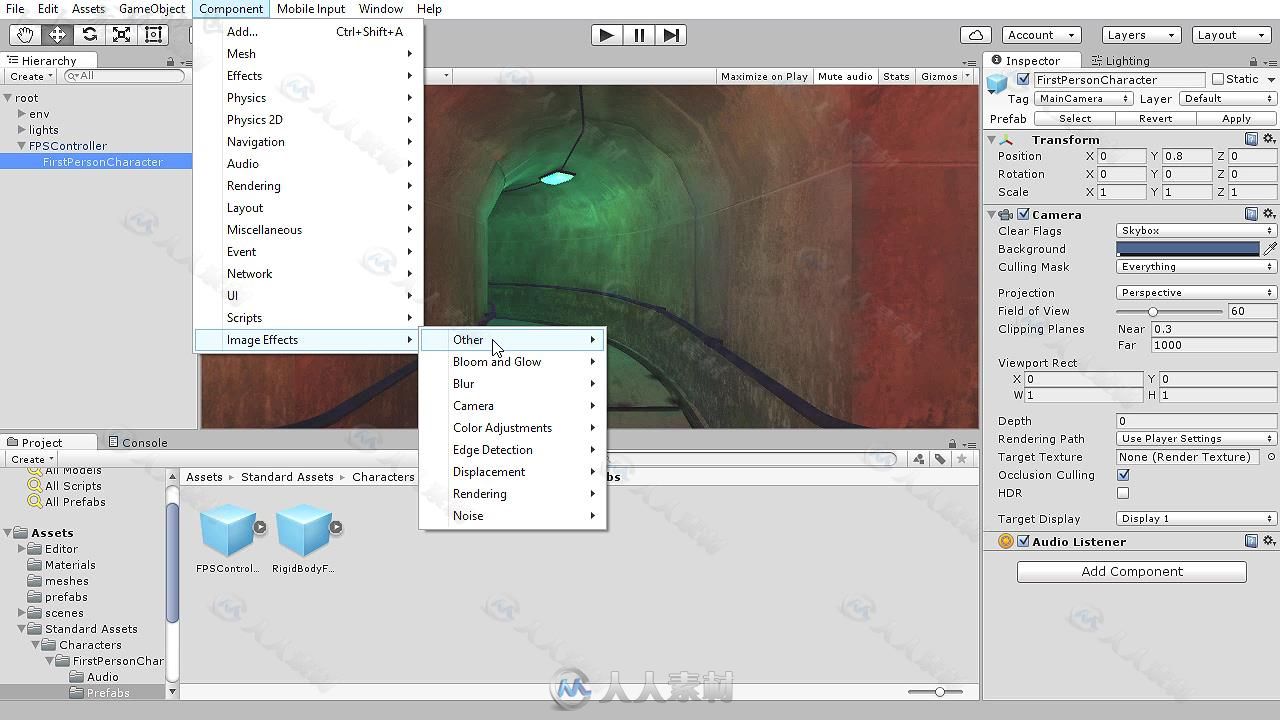Open the Account dropdown
This screenshot has height=720, width=1280.
tap(1040, 35)
